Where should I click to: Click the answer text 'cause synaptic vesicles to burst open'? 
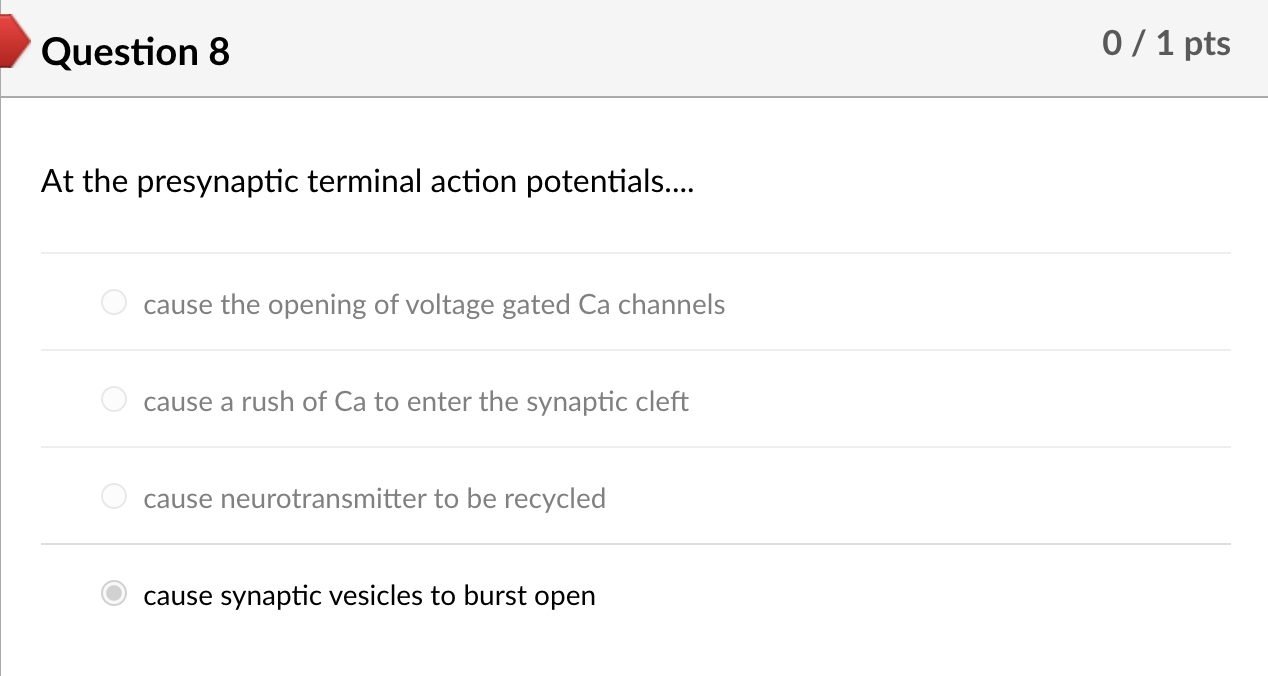(369, 596)
